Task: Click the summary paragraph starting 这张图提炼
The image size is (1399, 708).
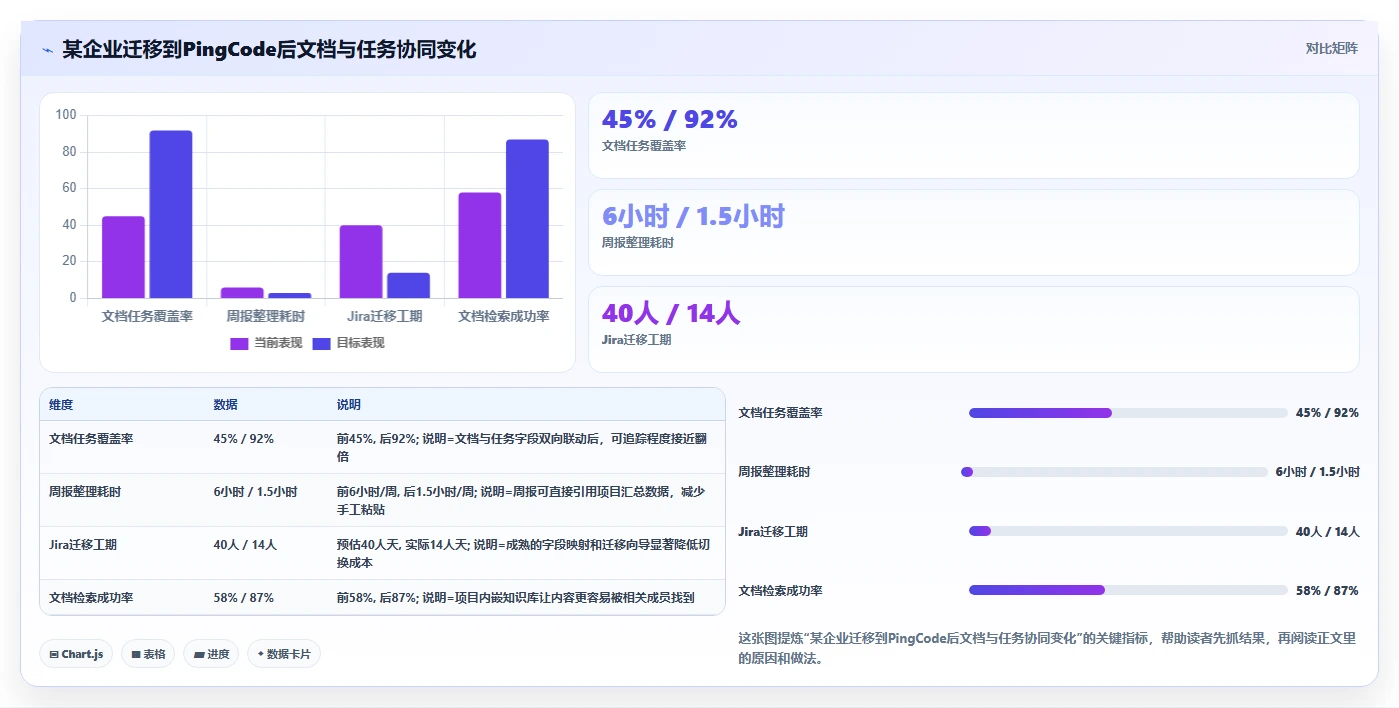Action: pyautogui.click(x=1047, y=648)
